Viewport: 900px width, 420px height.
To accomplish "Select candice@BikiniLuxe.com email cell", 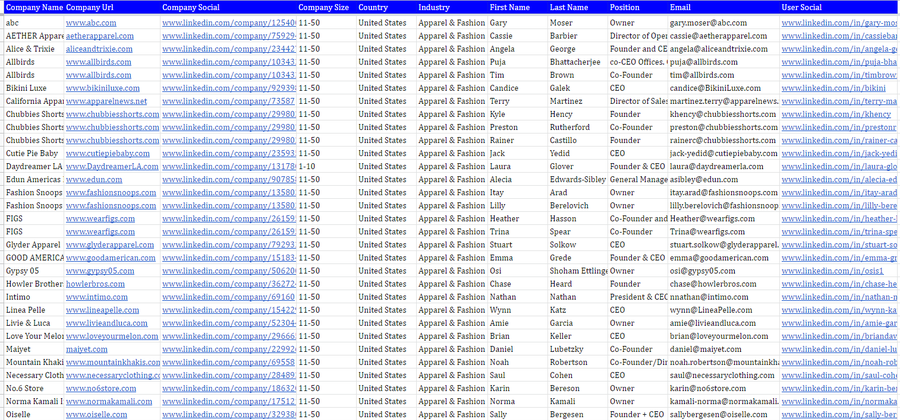I will click(x=724, y=88).
